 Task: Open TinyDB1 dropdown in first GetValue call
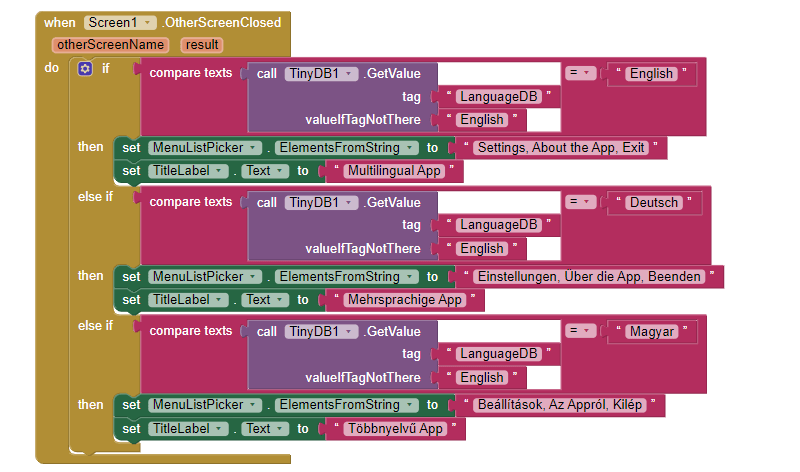321,73
